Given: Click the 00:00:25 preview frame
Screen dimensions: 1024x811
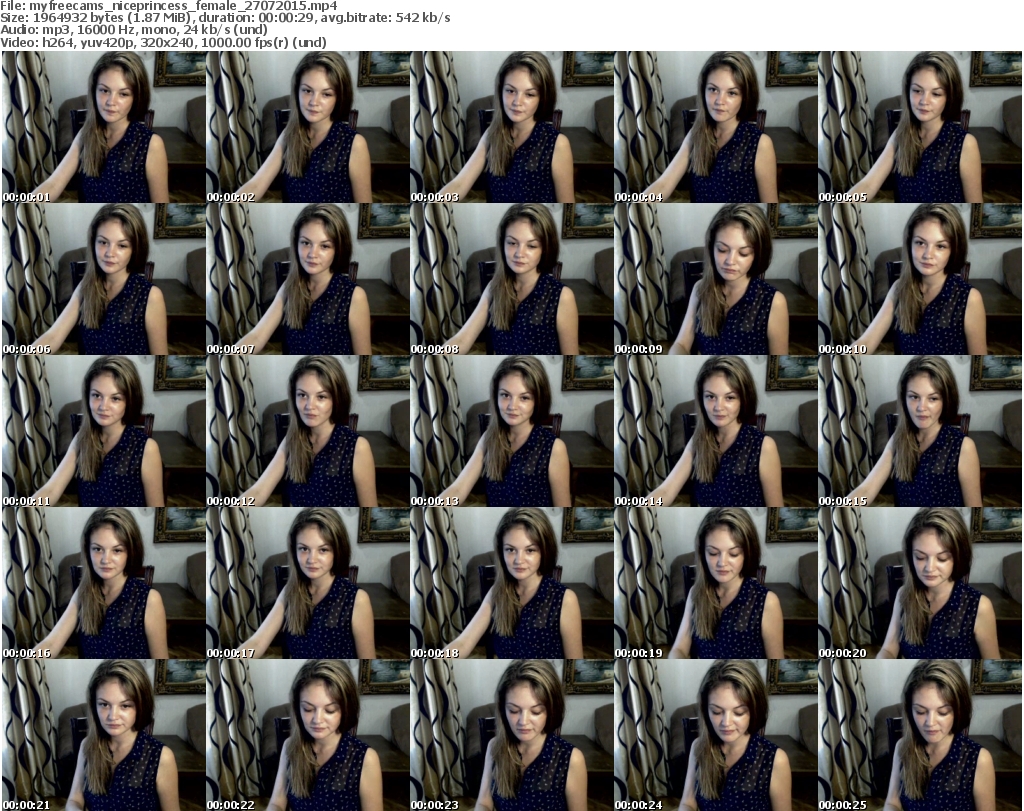Looking at the screenshot, I should click(x=920, y=735).
